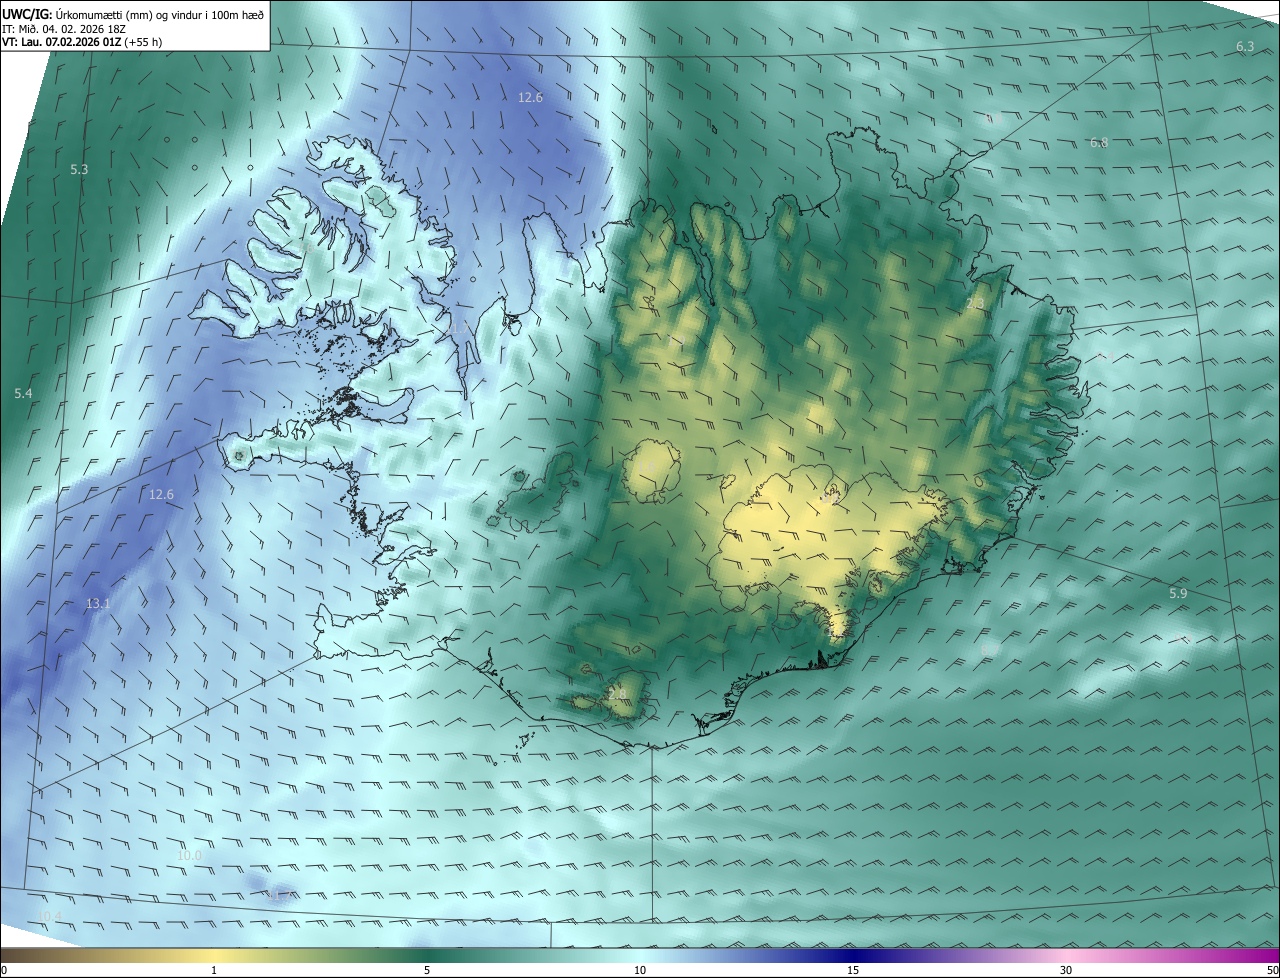
Task: Click the 30 tick on color scale
Action: click(1066, 971)
